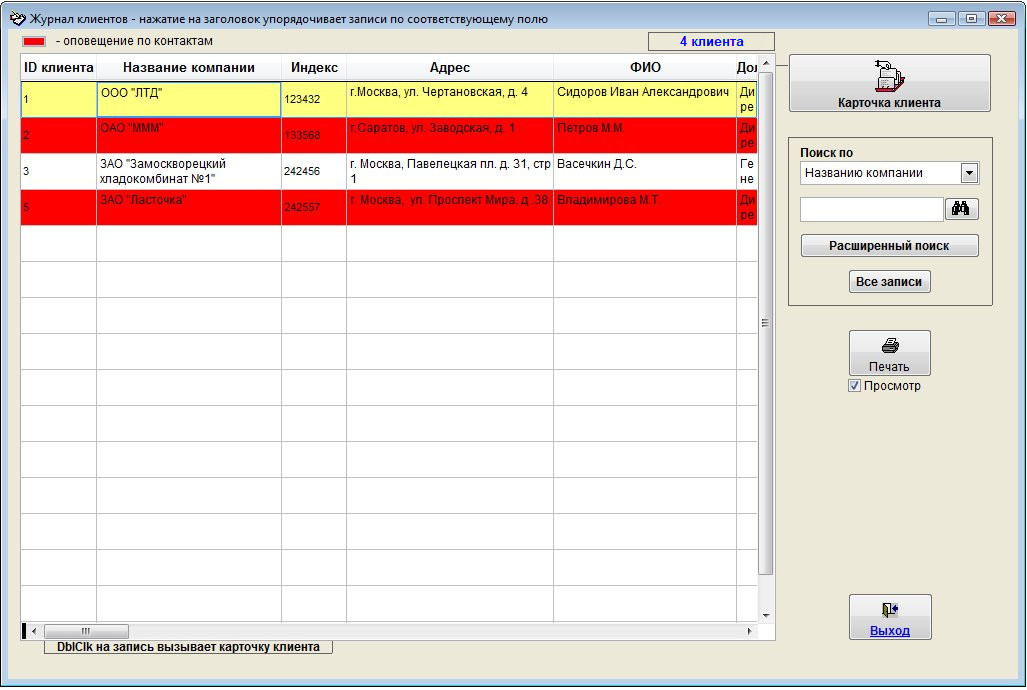Click the vertical scrollbar down arrow

766,615
